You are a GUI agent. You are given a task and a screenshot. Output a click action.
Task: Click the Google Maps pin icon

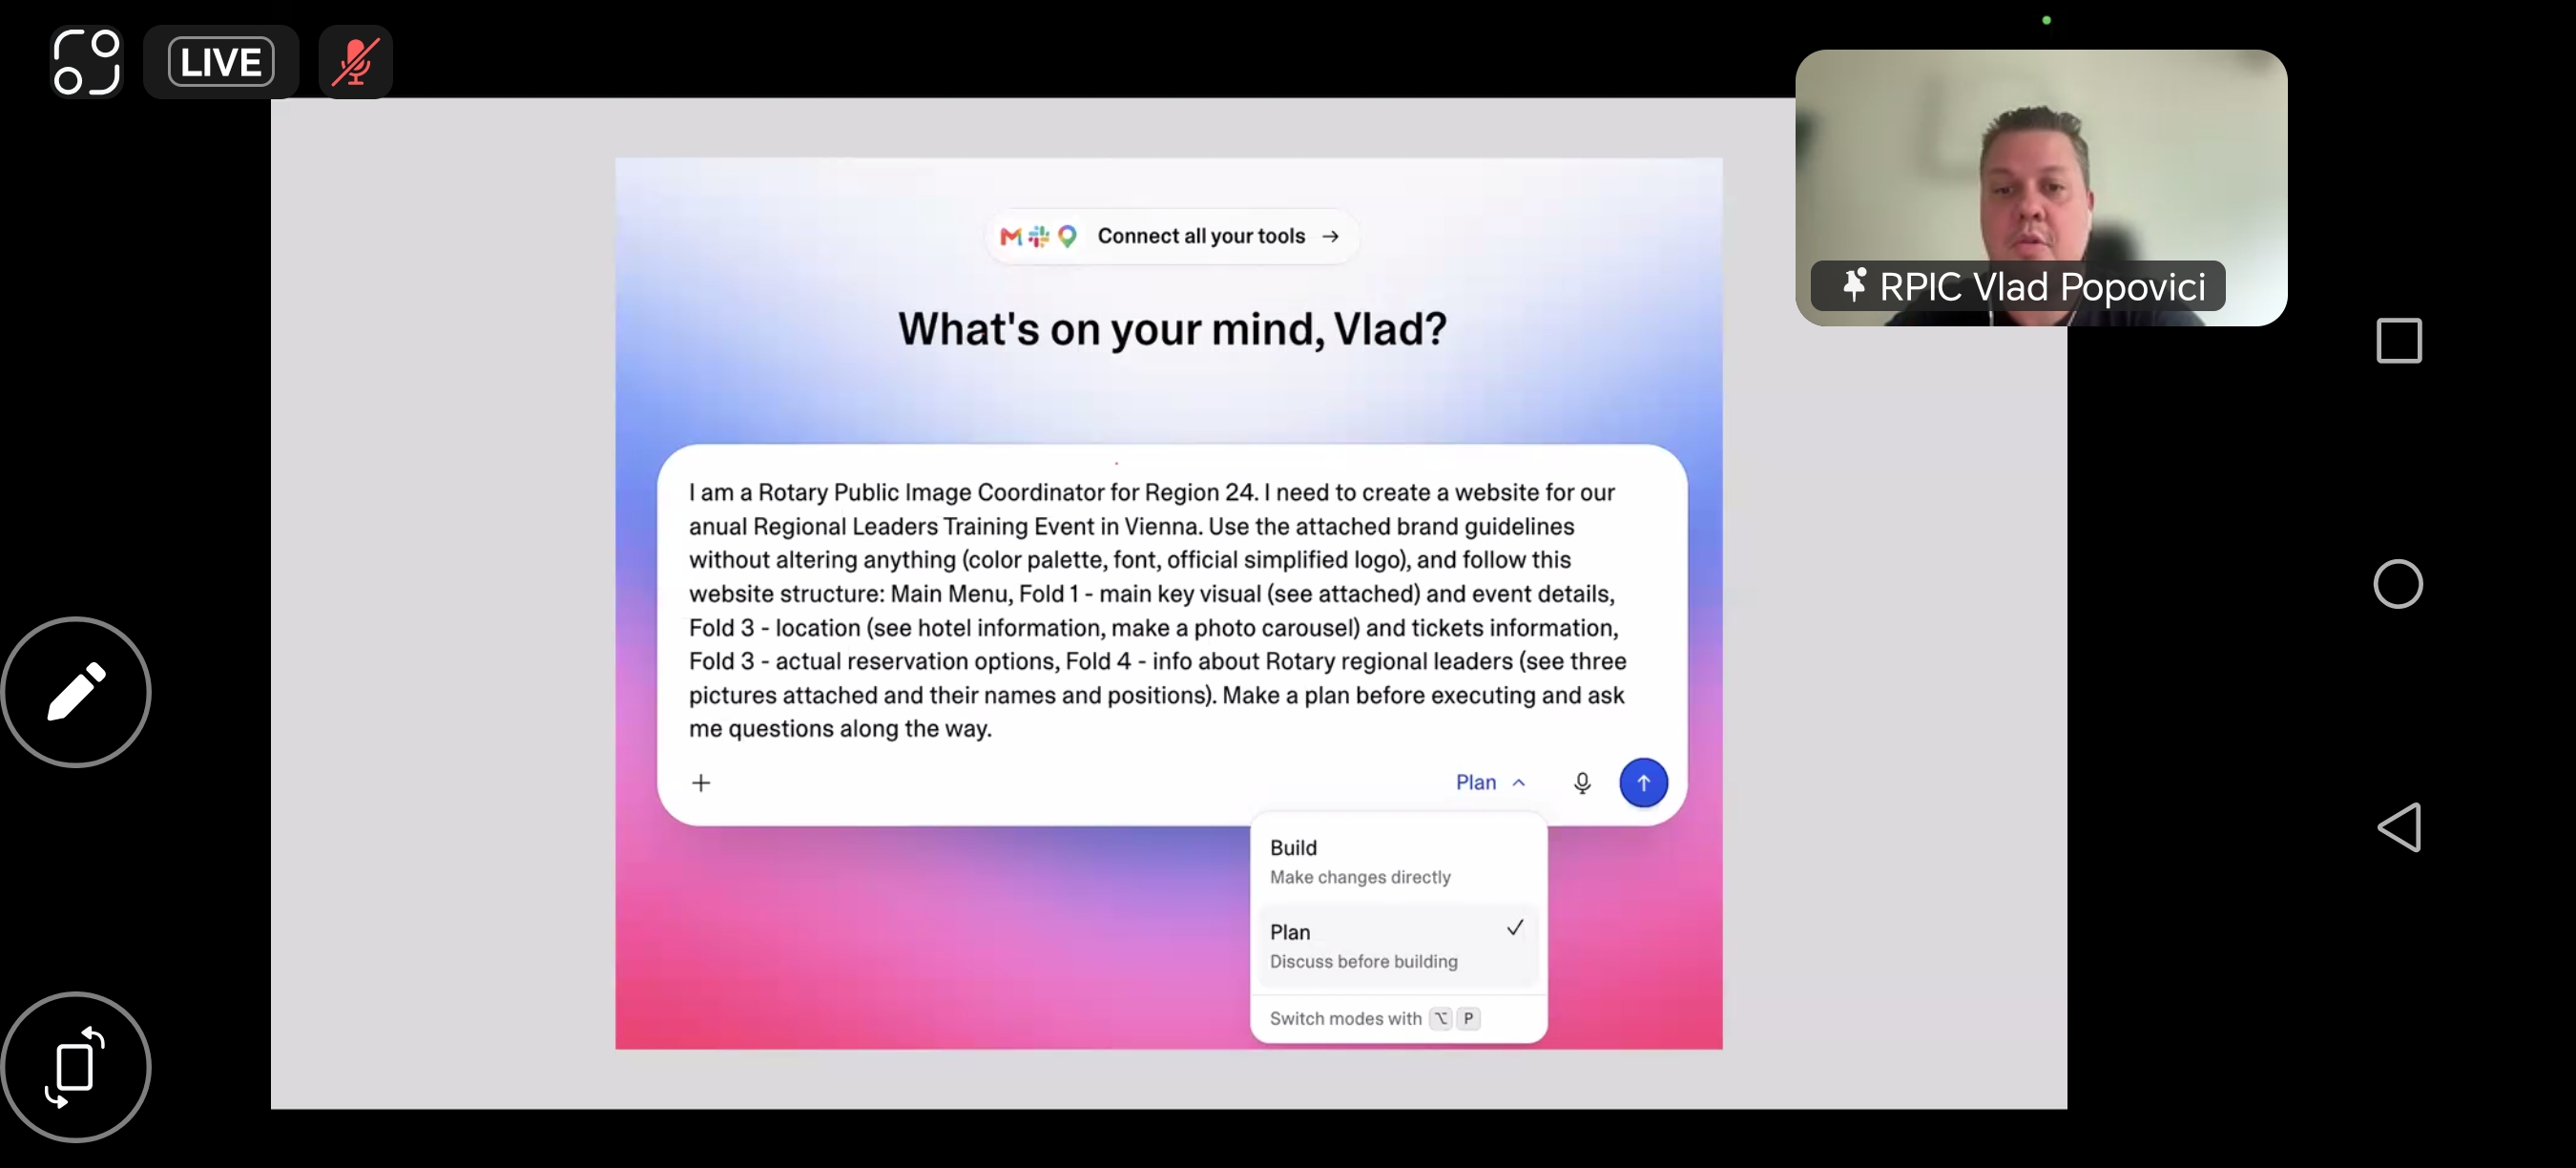[1067, 236]
